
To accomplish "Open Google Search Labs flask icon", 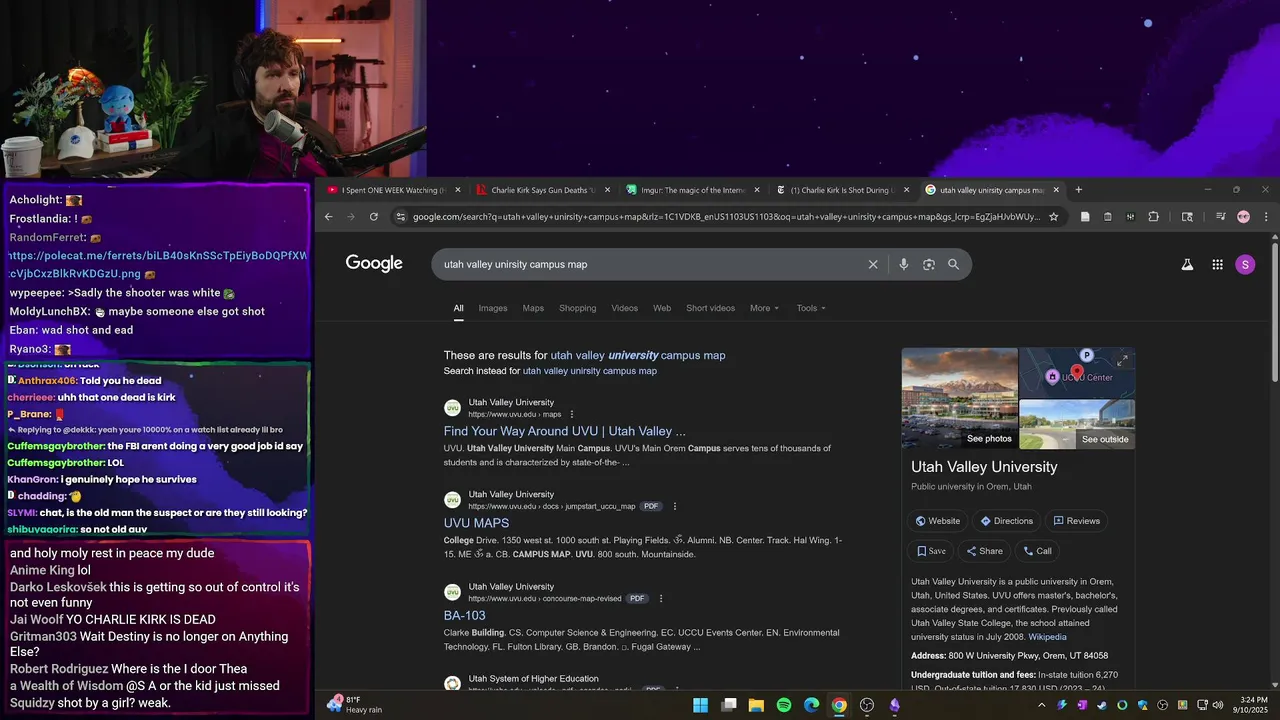I will point(1187,264).
